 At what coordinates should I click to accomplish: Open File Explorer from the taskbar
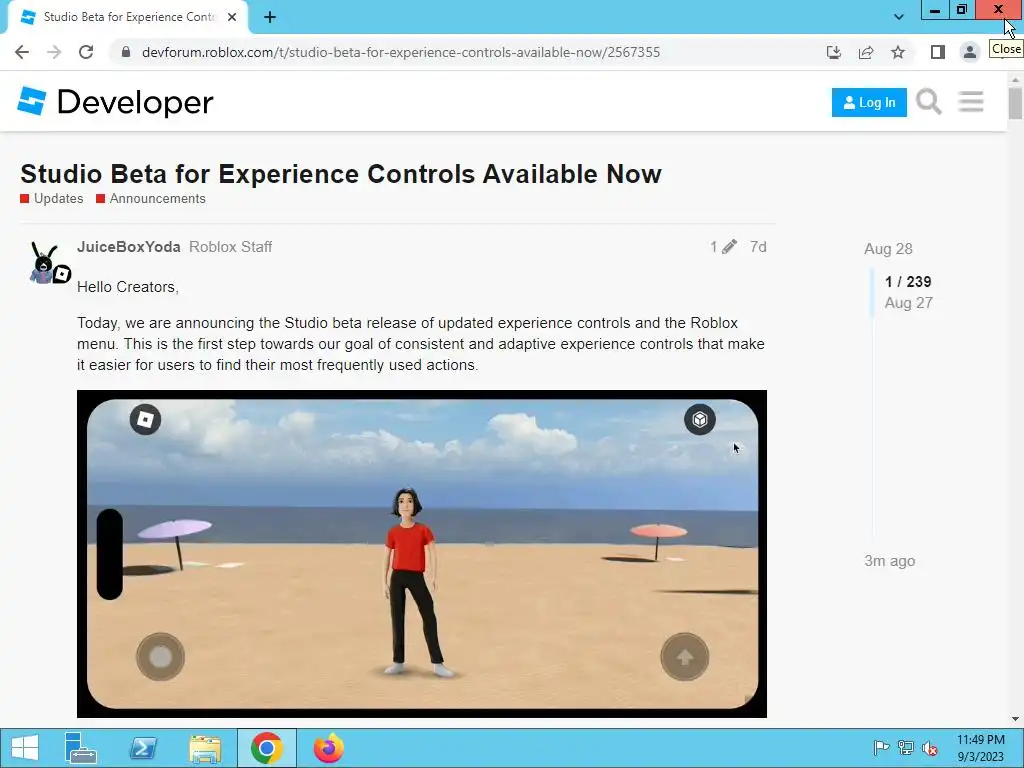coord(204,748)
